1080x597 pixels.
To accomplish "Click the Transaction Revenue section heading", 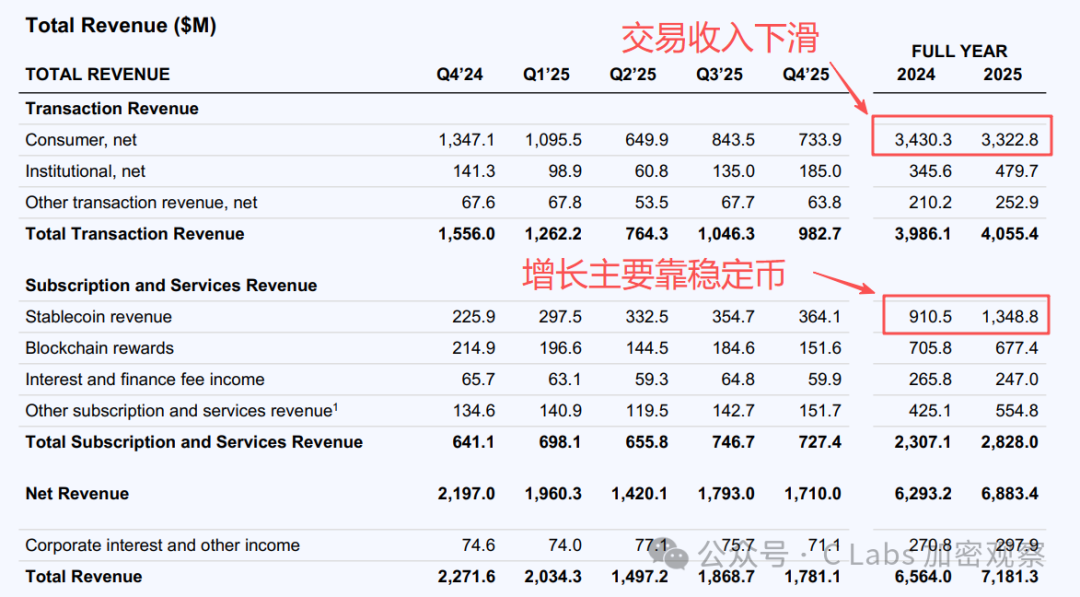I will coord(112,108).
